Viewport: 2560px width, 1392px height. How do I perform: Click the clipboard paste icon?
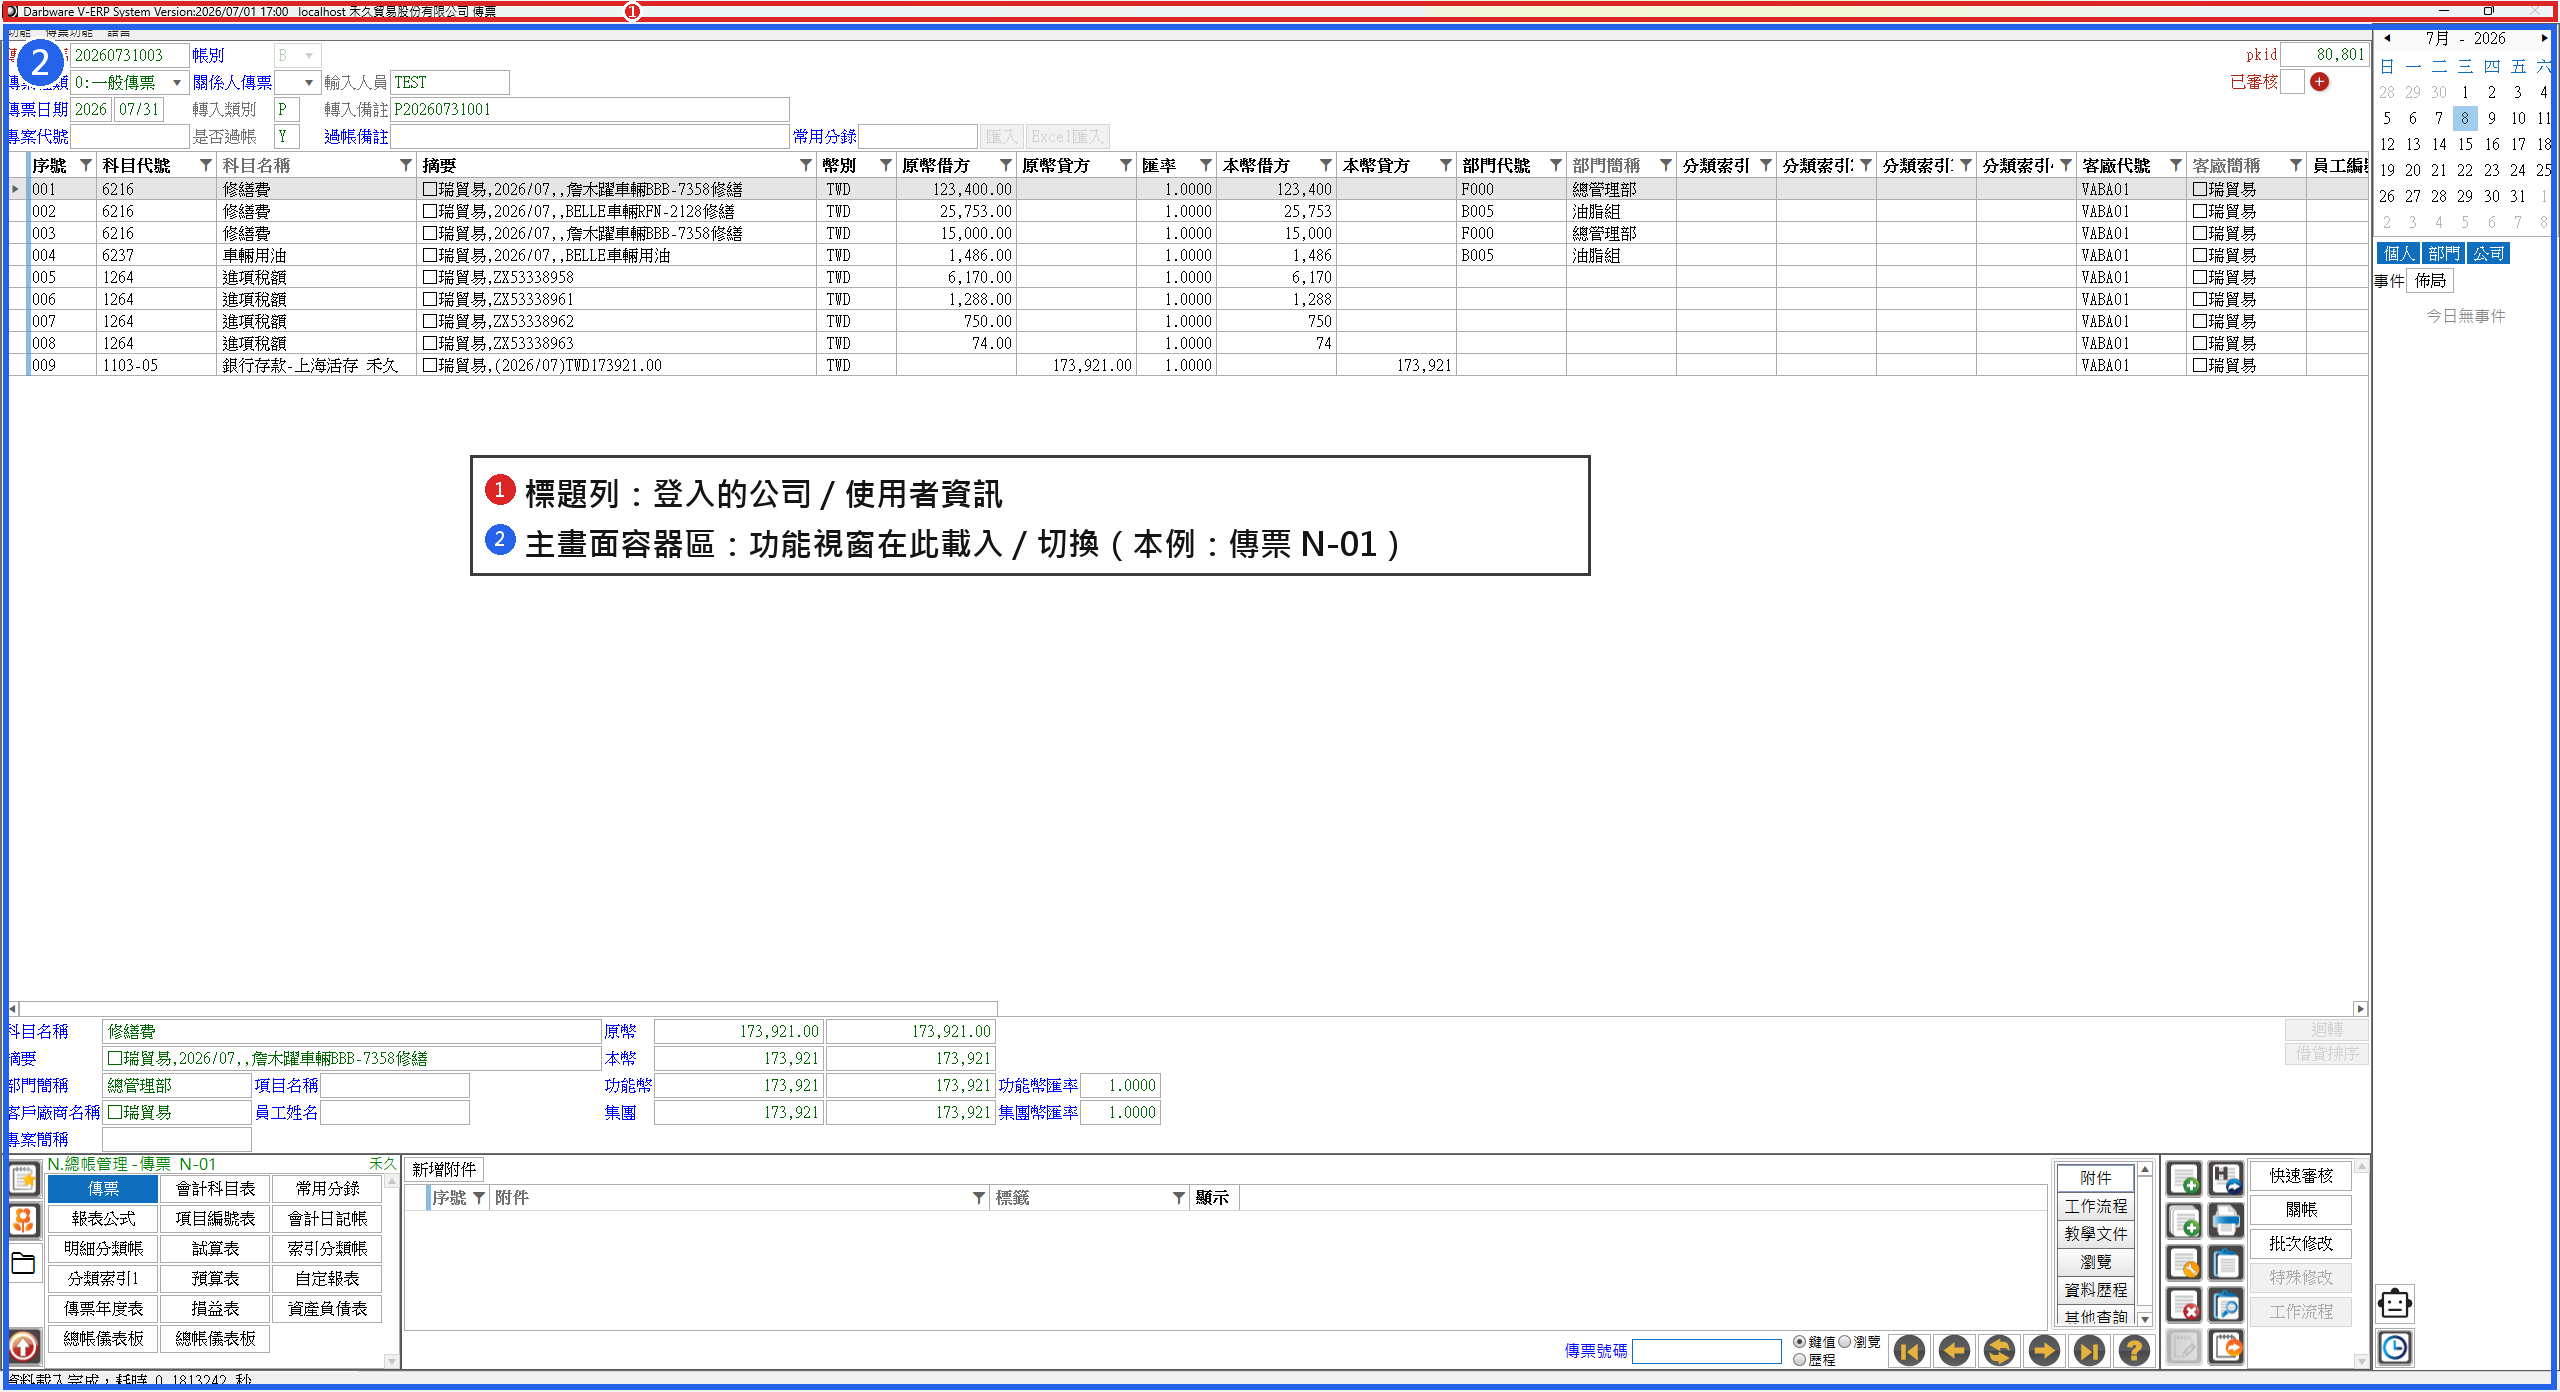click(x=2226, y=1263)
